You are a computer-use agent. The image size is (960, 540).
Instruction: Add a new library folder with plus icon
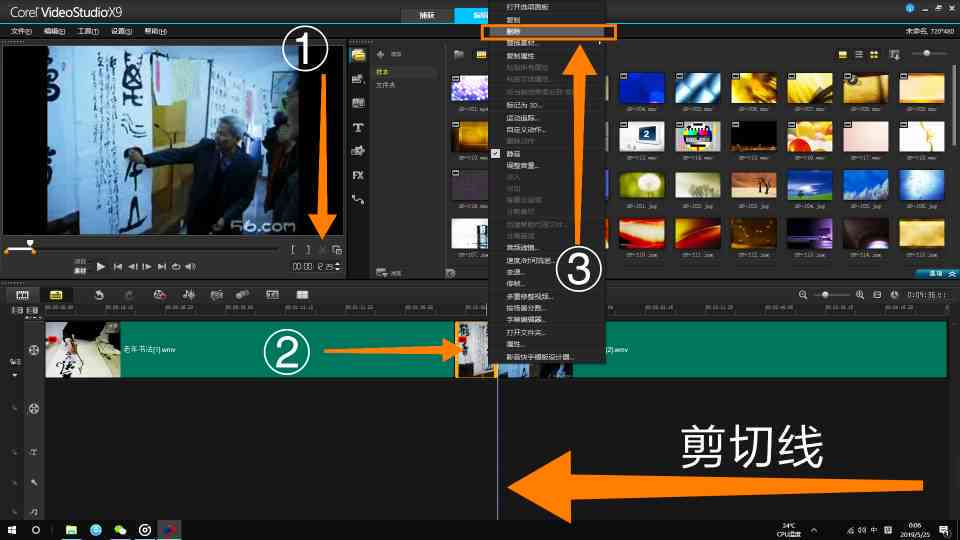[x=380, y=54]
